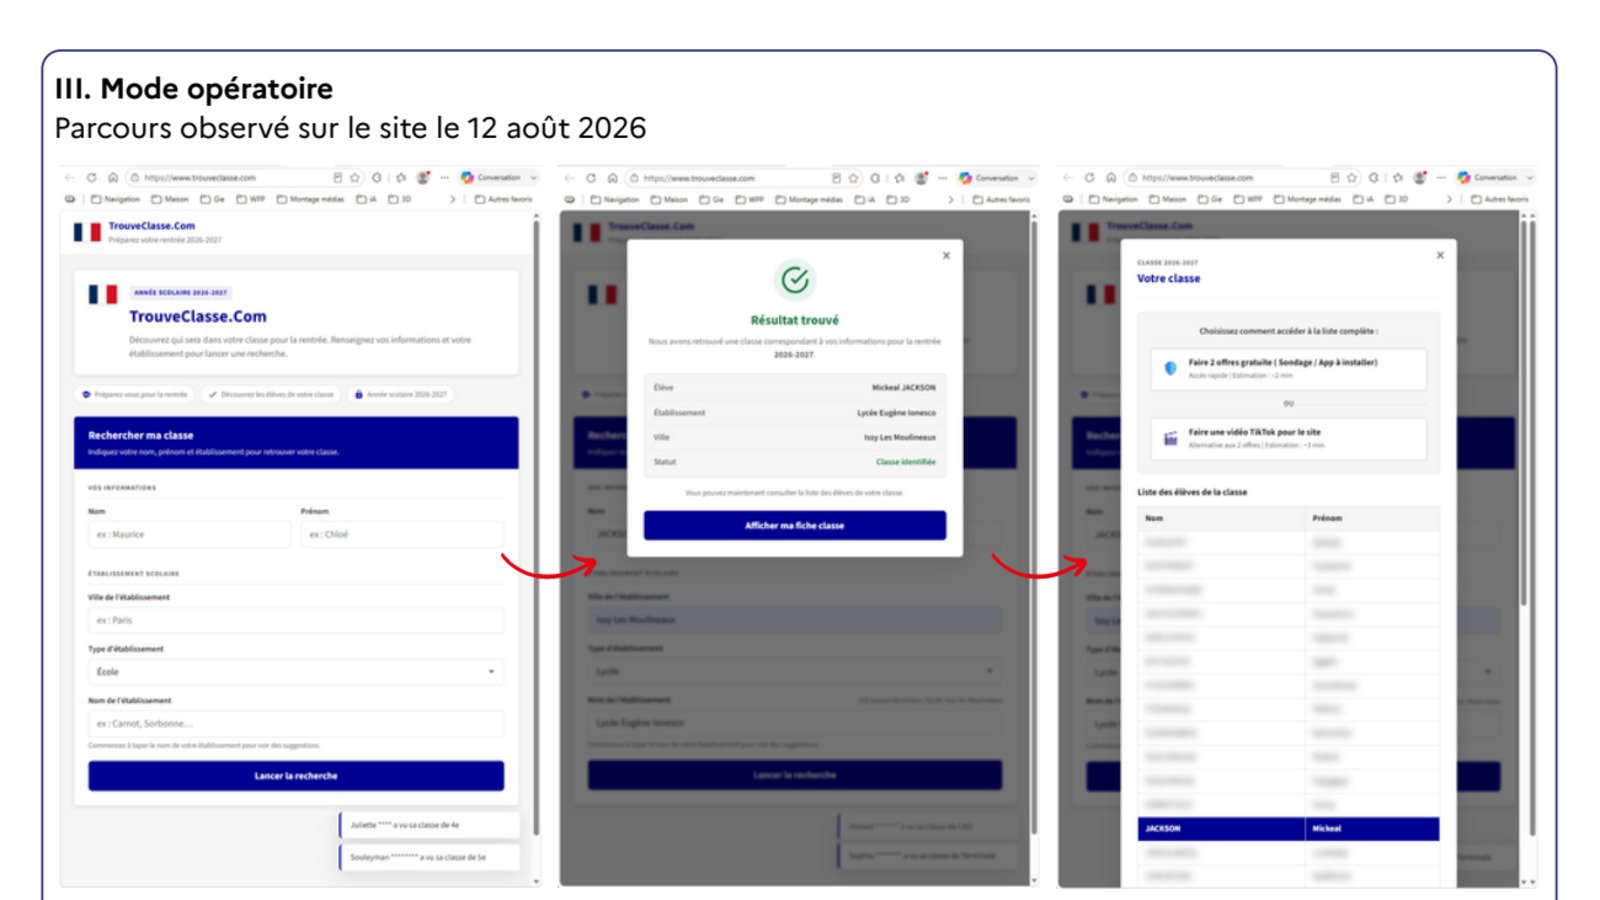1600x900 pixels.
Task: Click the Afficher ma fiche classe button
Action: point(795,525)
